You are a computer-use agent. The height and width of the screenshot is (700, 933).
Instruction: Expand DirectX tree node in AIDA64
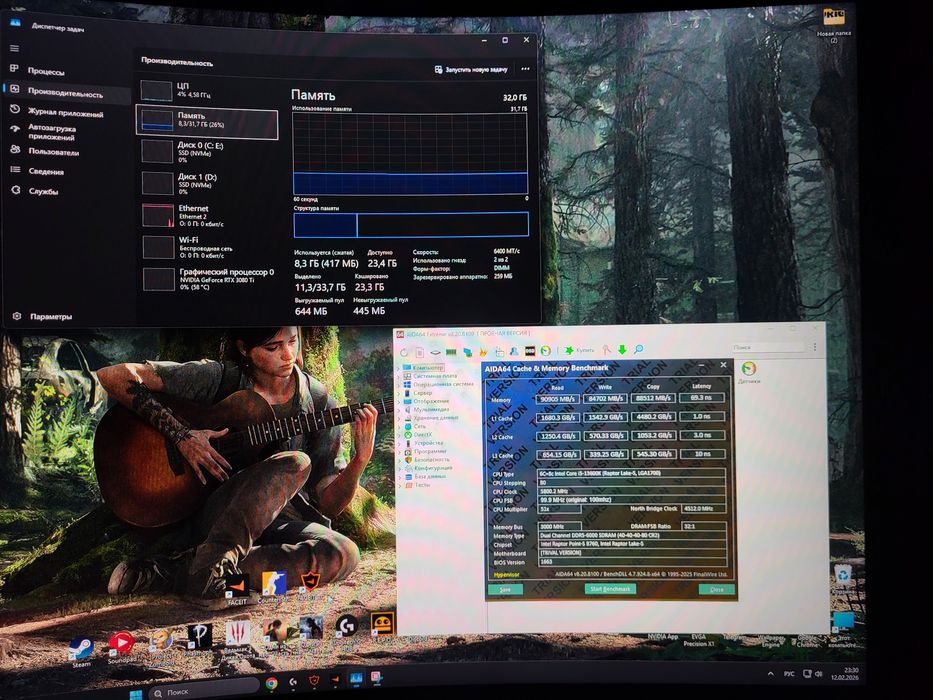click(399, 435)
